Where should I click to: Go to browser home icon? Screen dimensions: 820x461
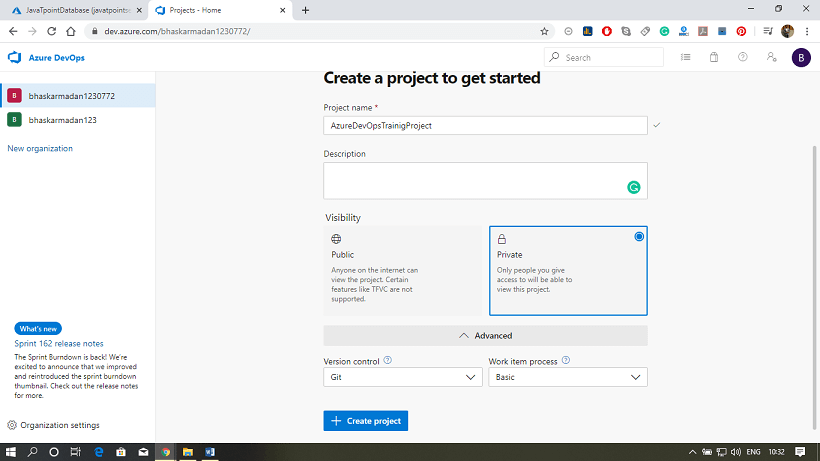click(71, 31)
